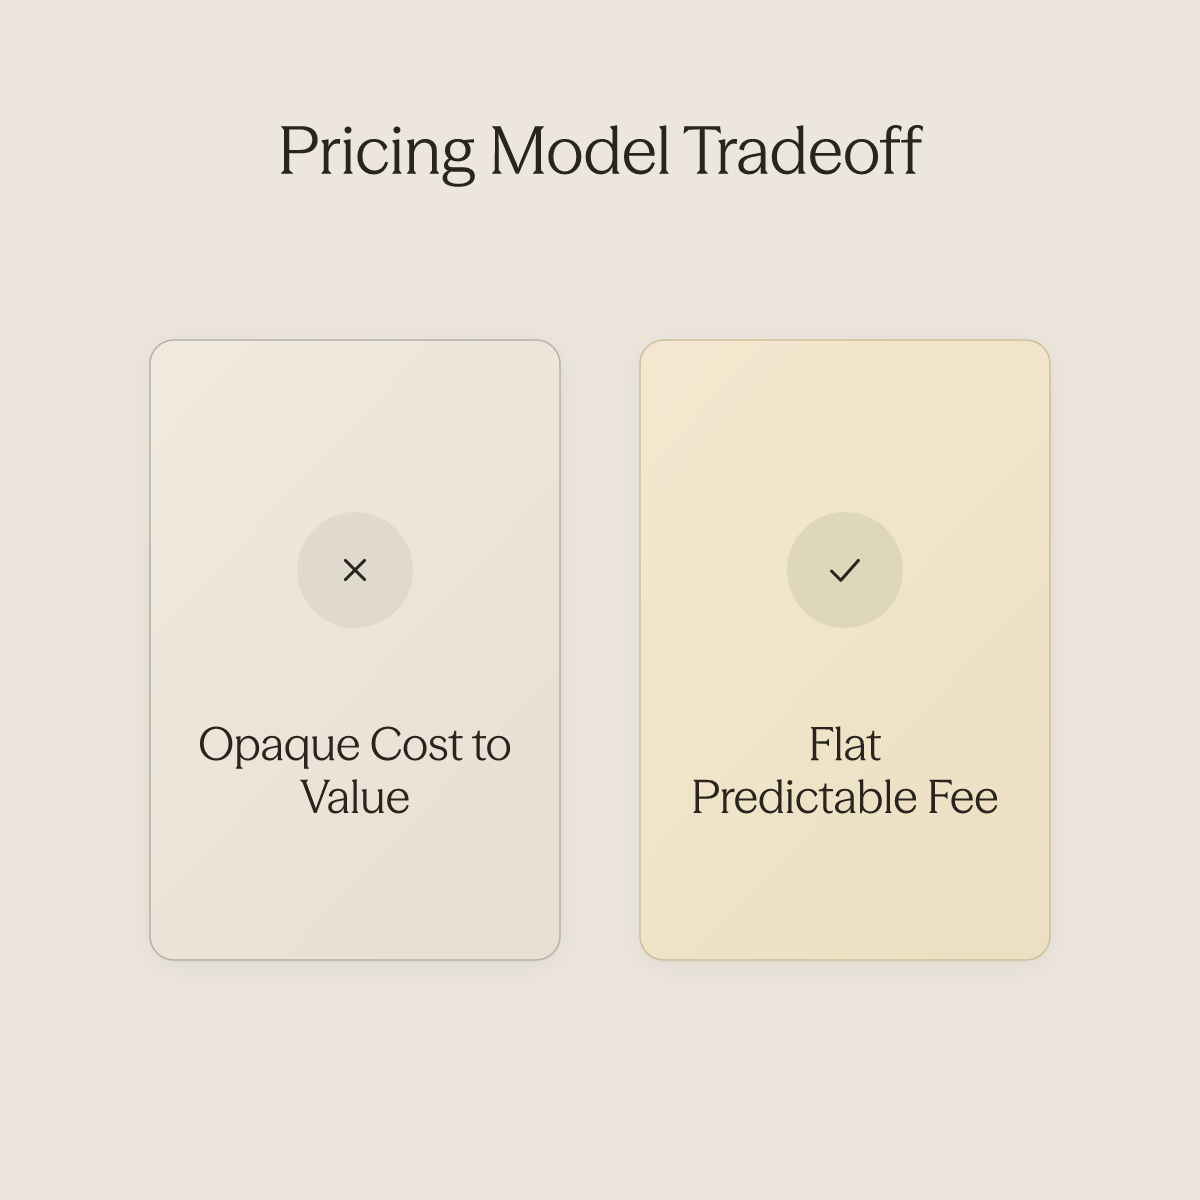Click the word Pricing in the title
The image size is (1200, 1200).
coord(376,153)
